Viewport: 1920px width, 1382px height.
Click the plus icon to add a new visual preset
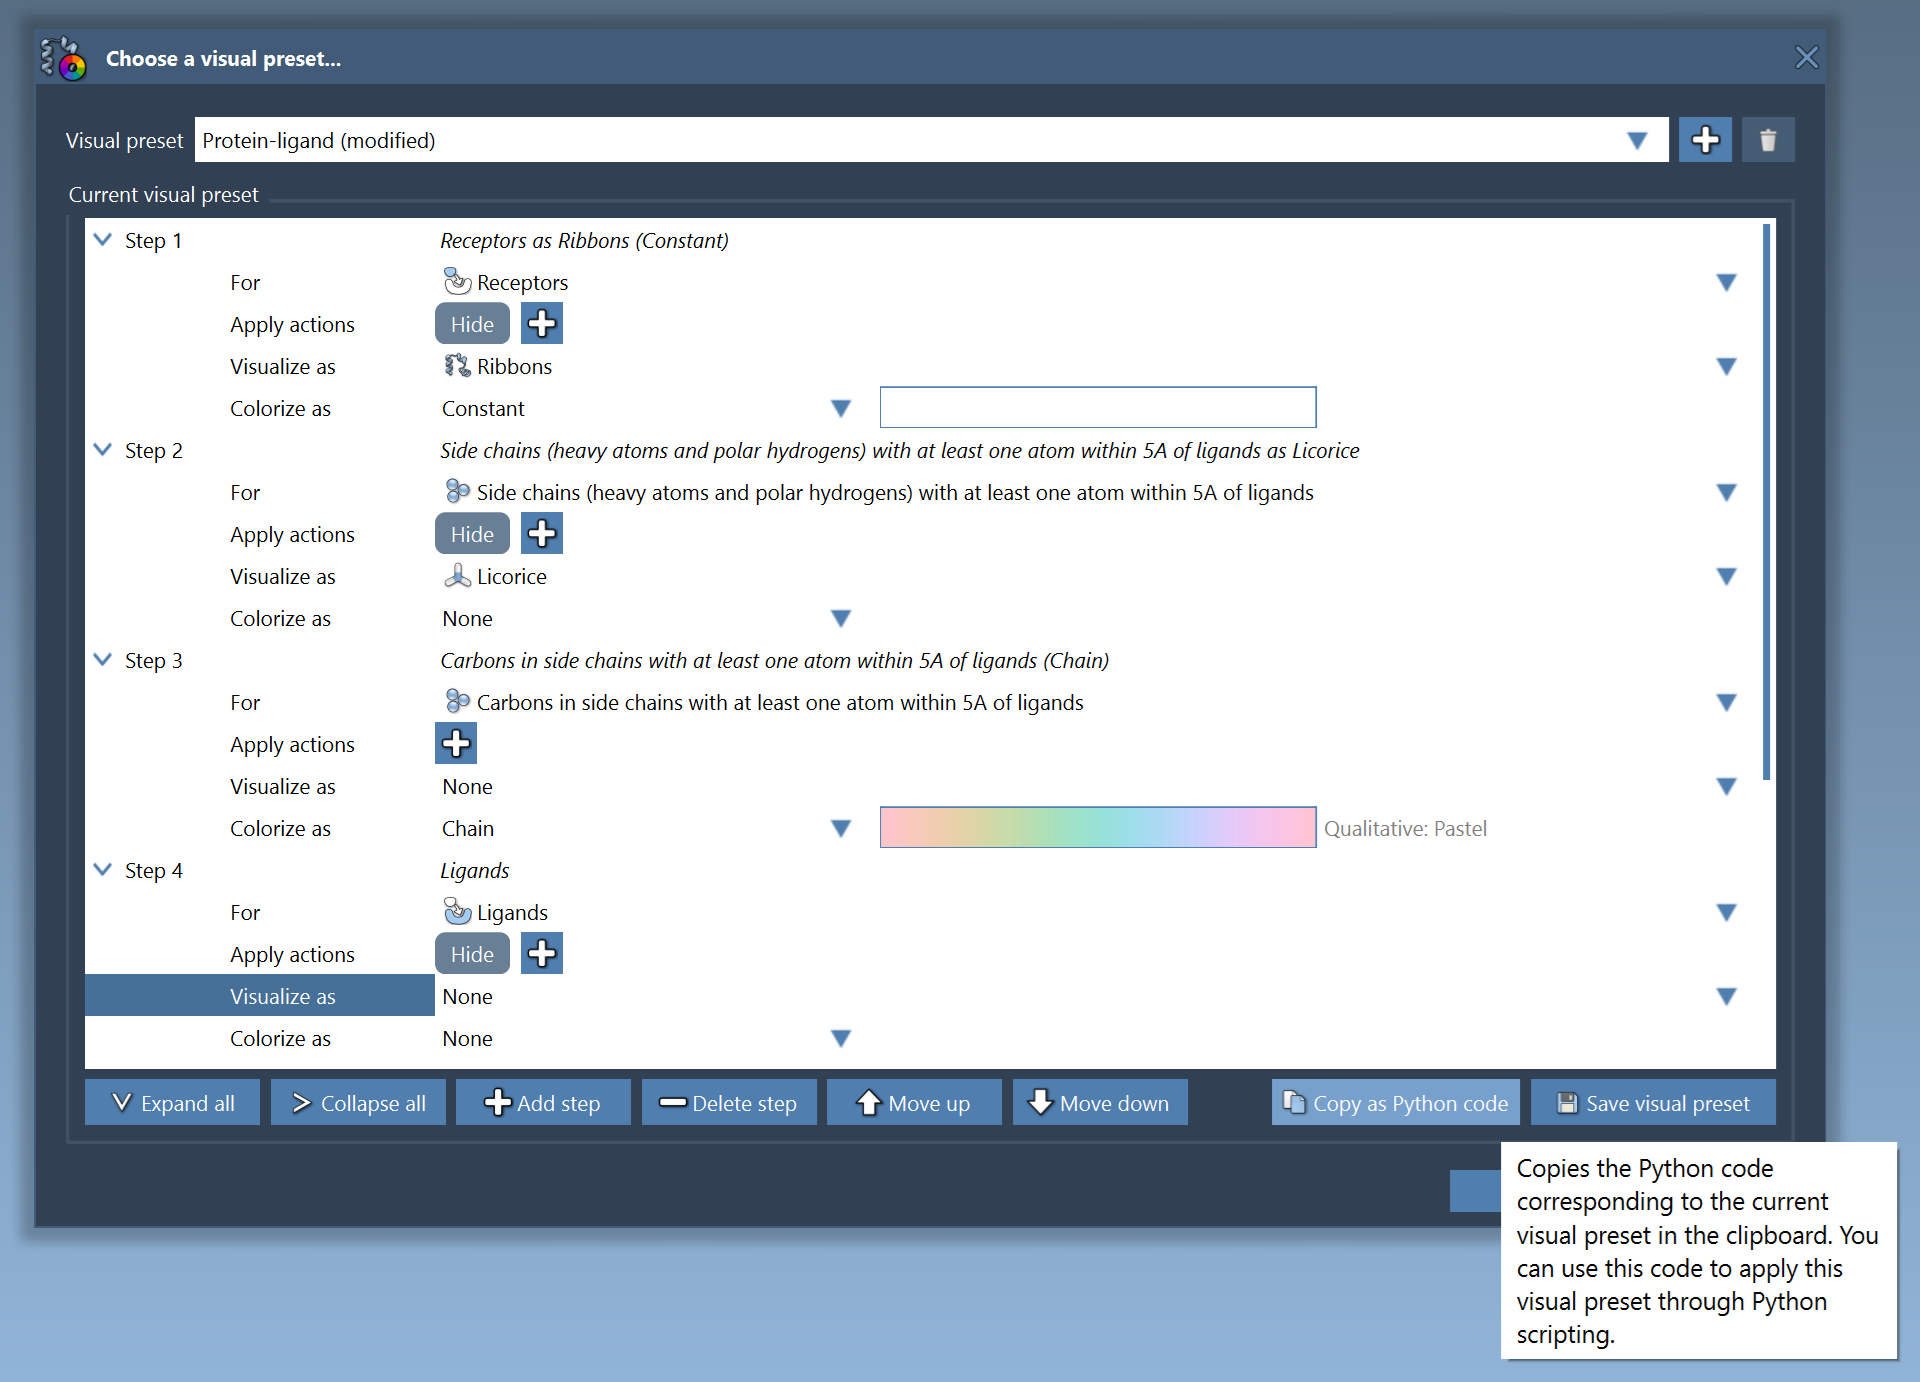coord(1705,139)
